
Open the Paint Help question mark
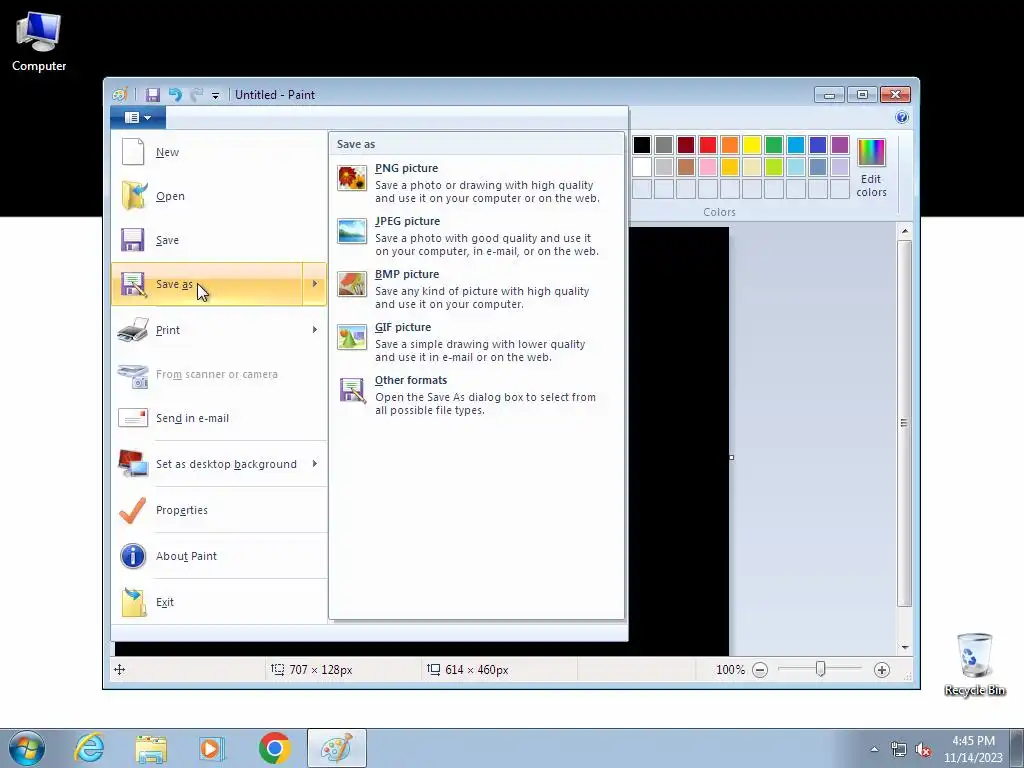coord(902,117)
